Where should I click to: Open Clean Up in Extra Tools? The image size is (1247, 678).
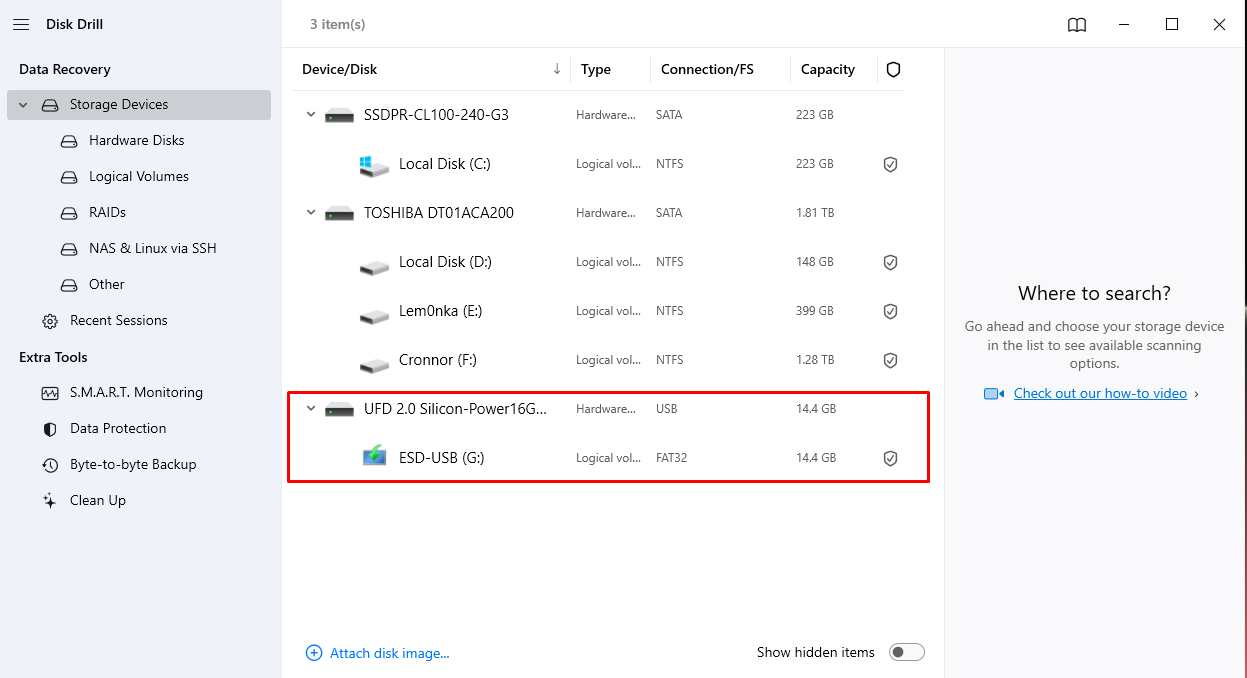pyautogui.click(x=98, y=501)
